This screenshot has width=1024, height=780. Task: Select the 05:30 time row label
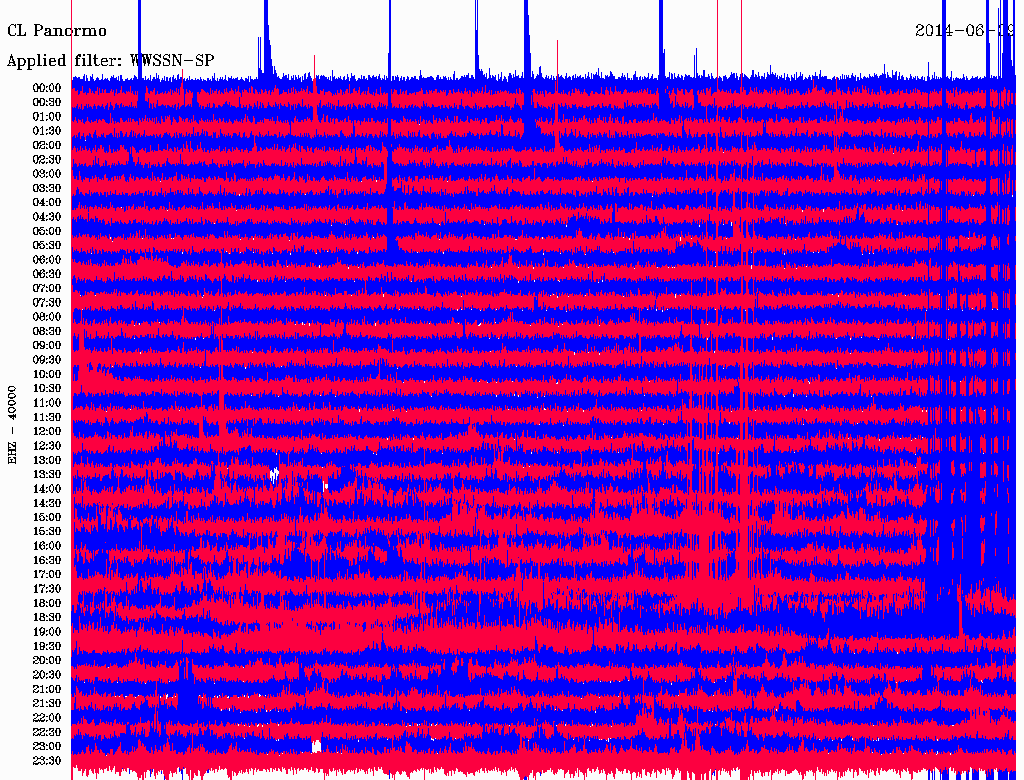47,245
